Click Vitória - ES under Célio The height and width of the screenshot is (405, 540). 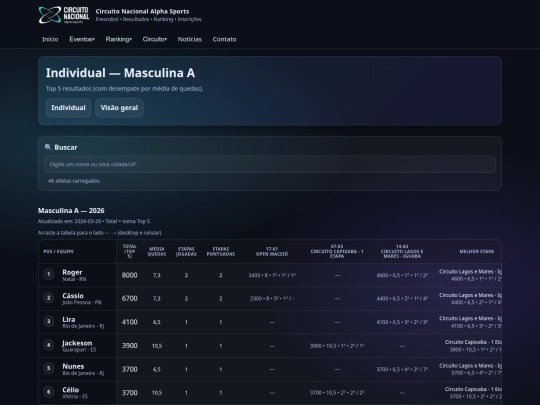coord(75,396)
